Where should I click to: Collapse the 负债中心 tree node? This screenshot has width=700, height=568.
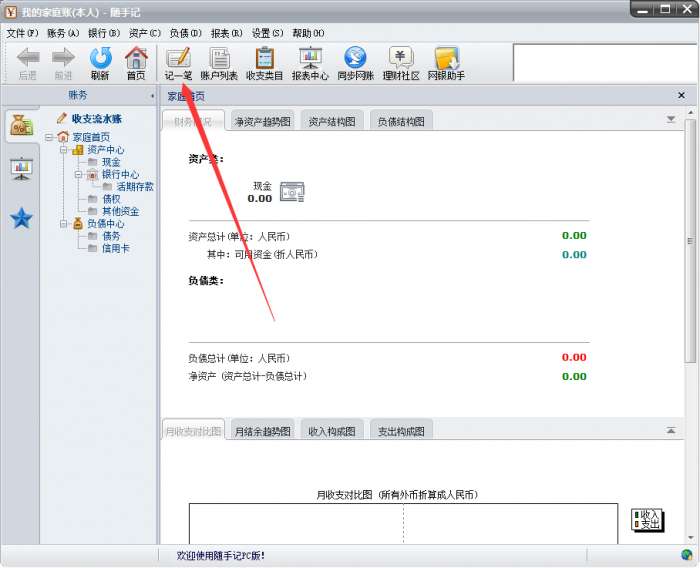(64, 223)
